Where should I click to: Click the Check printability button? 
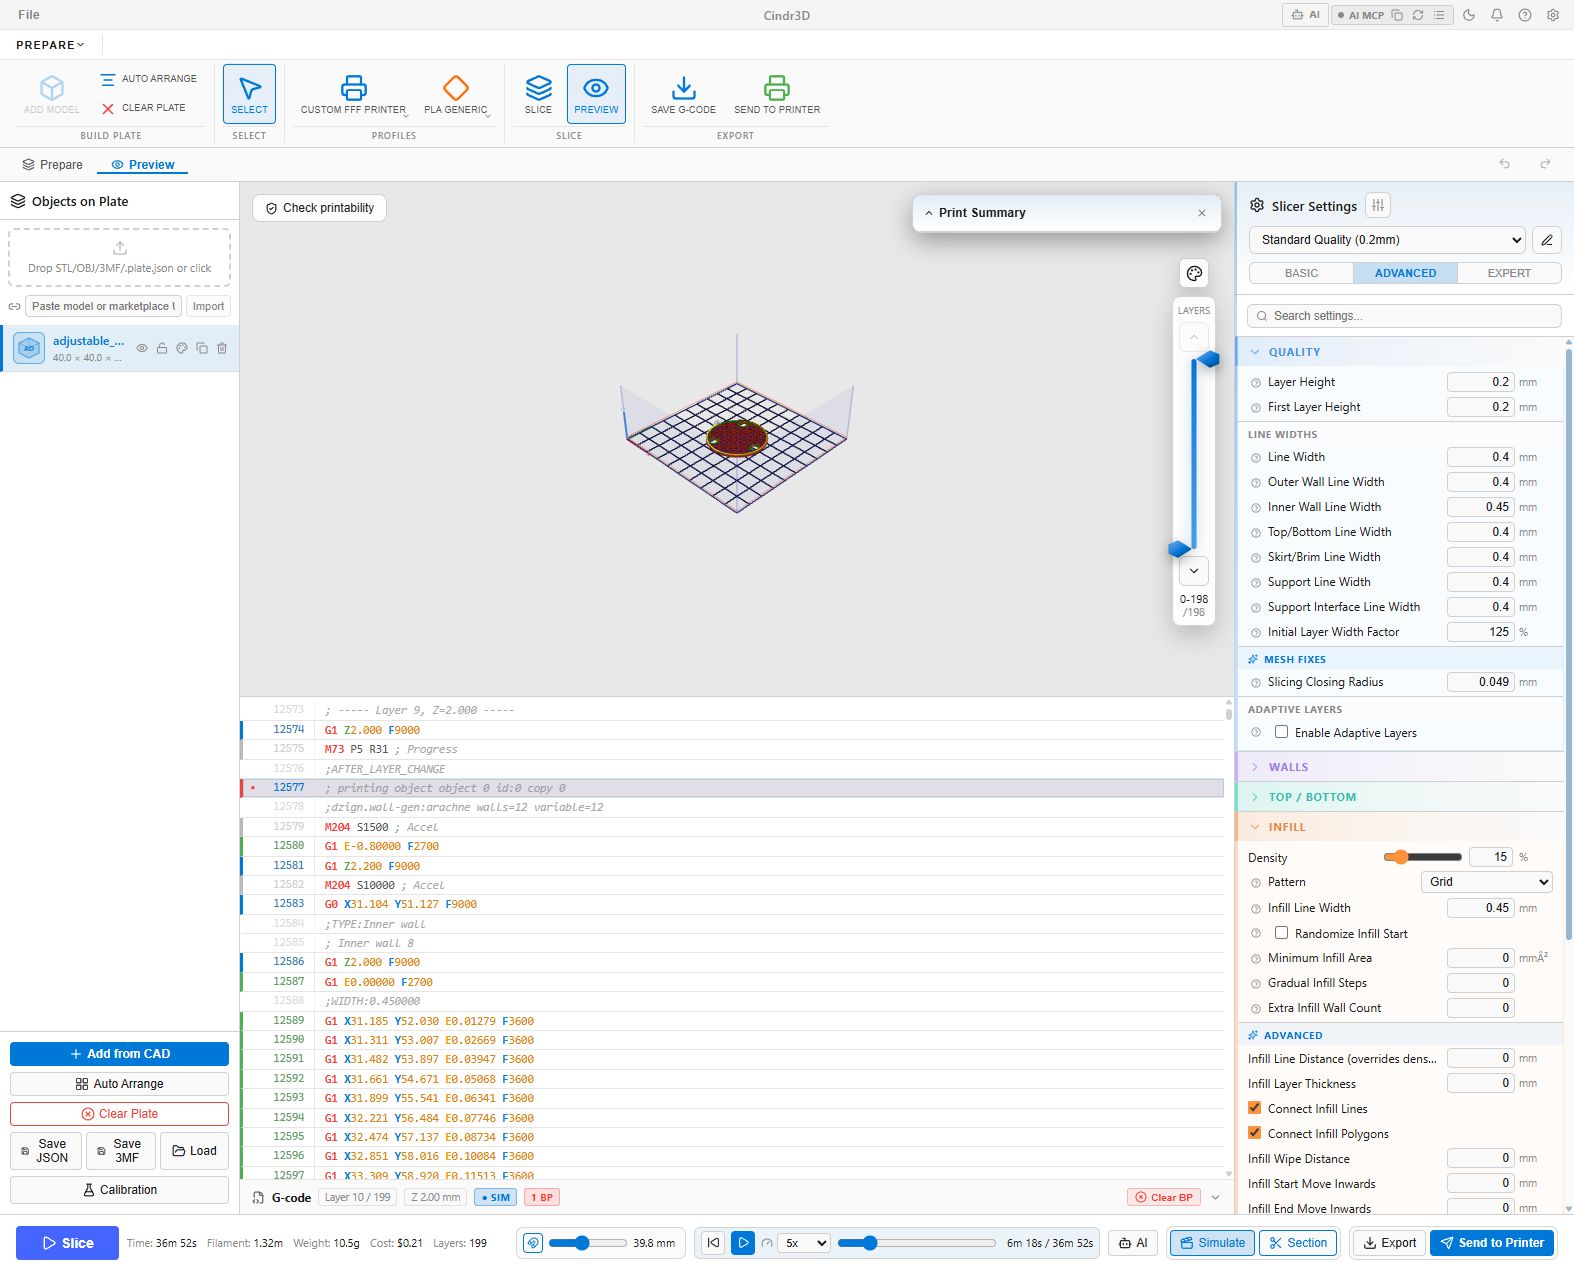click(319, 208)
